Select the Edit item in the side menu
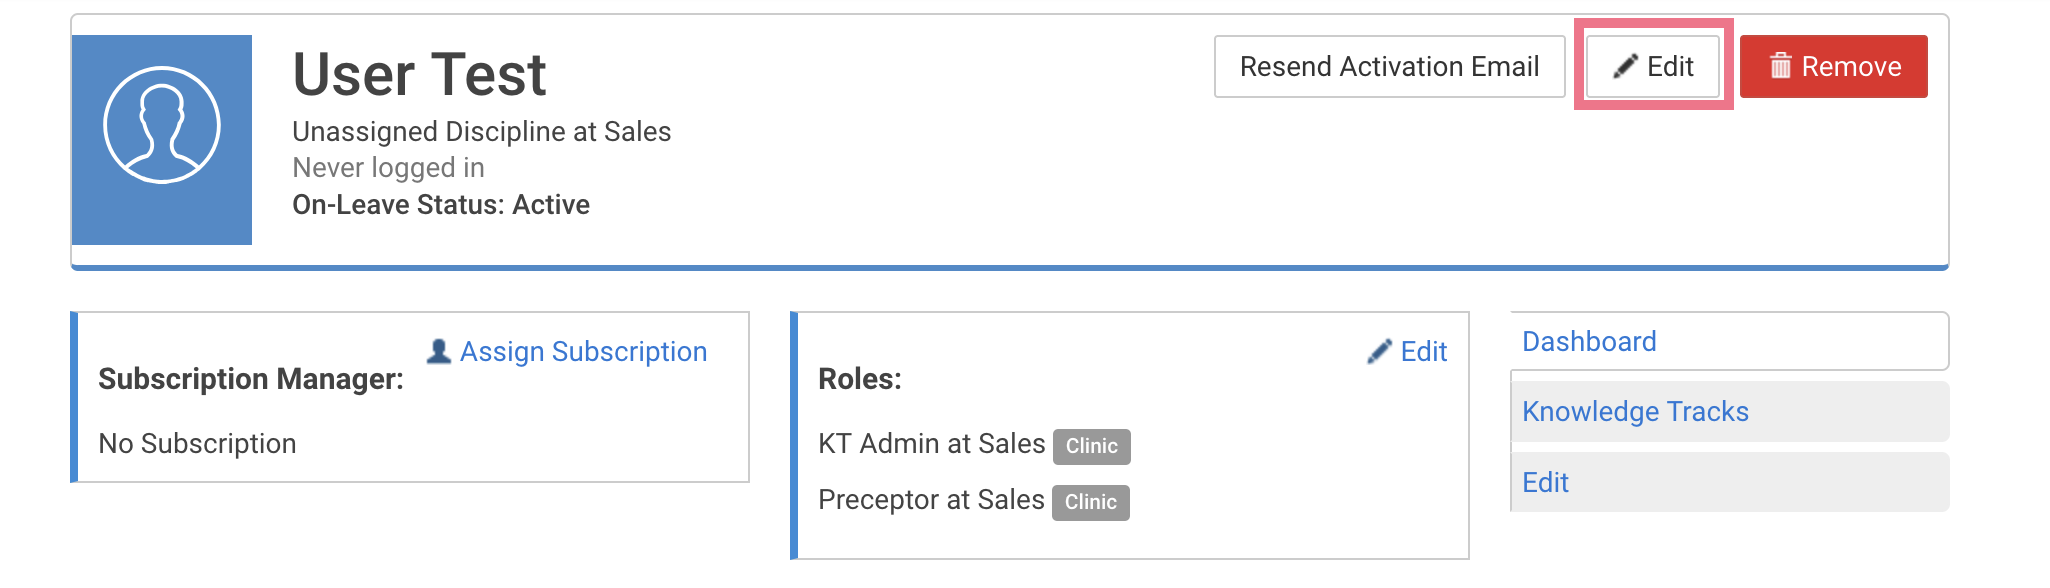 click(x=1729, y=482)
